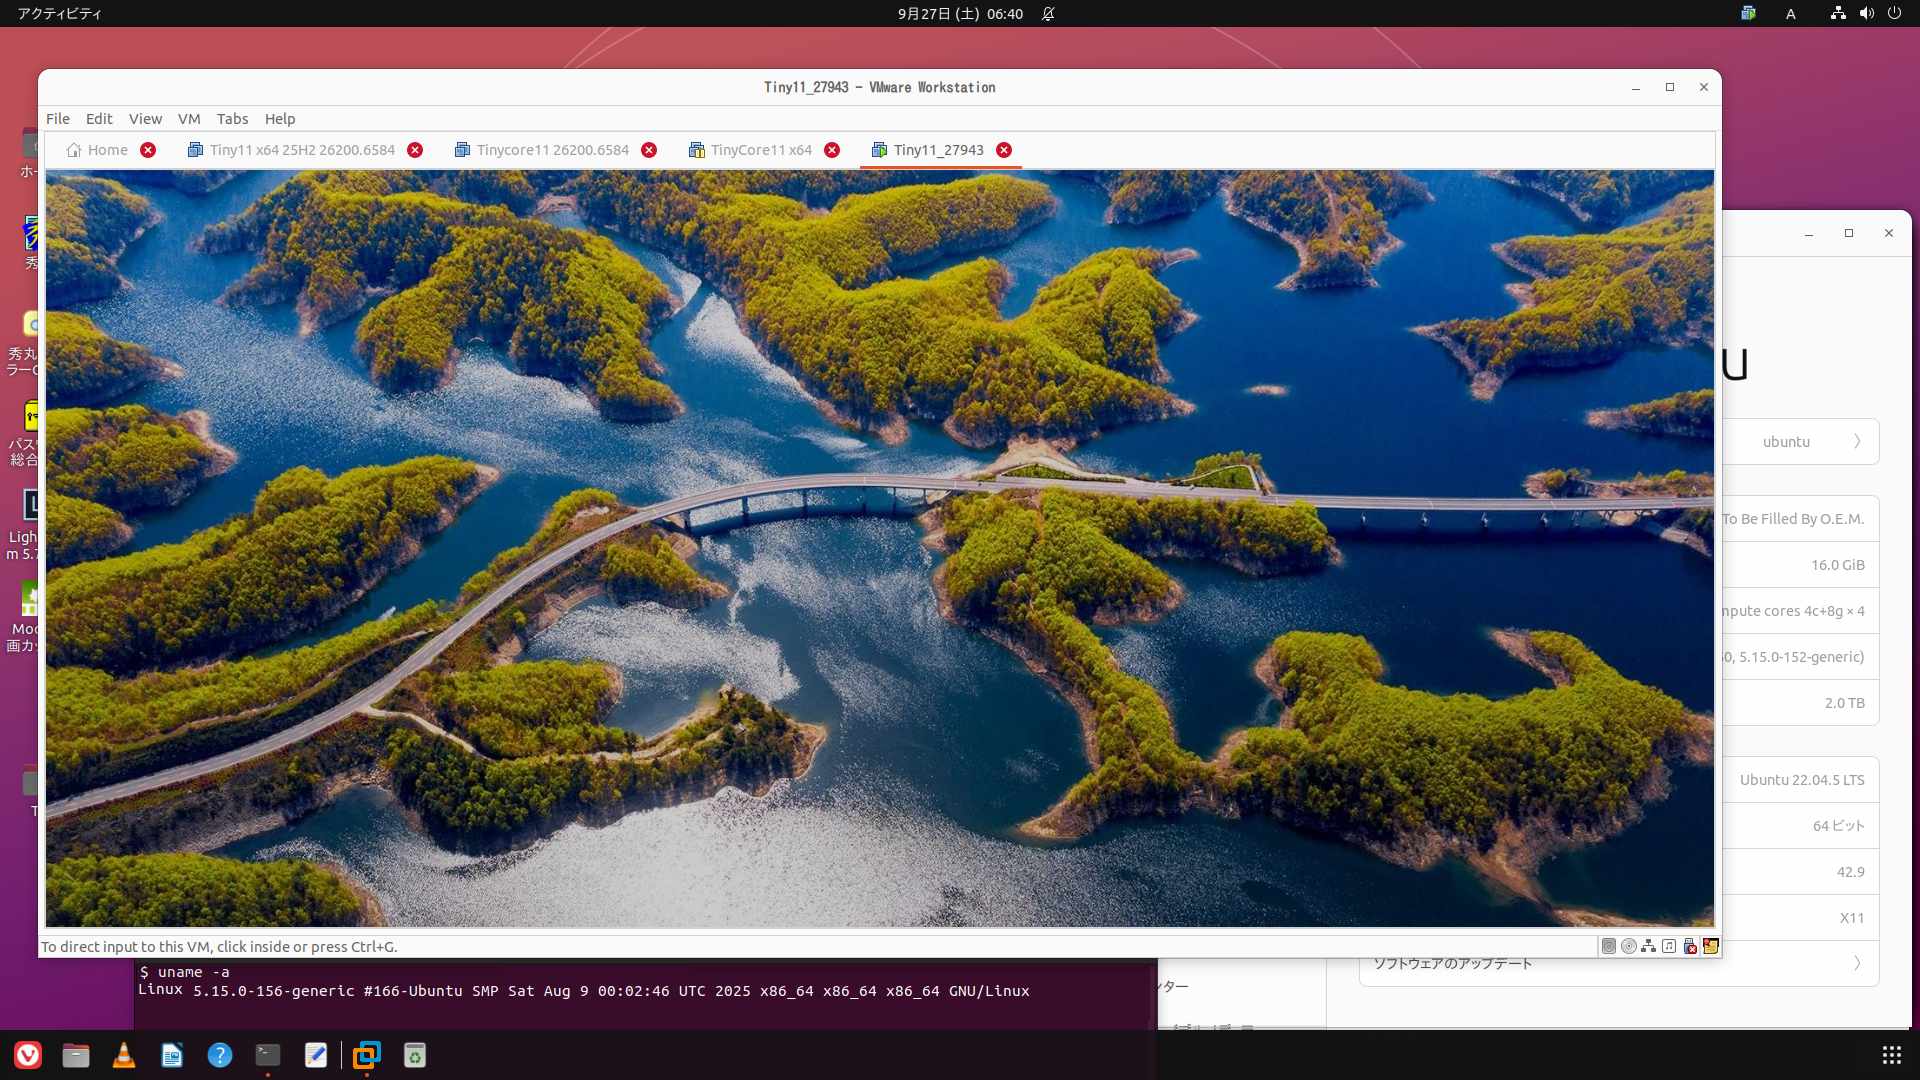Click the USB device status icon
Screen dimensions: 1920x1080
coord(1690,946)
